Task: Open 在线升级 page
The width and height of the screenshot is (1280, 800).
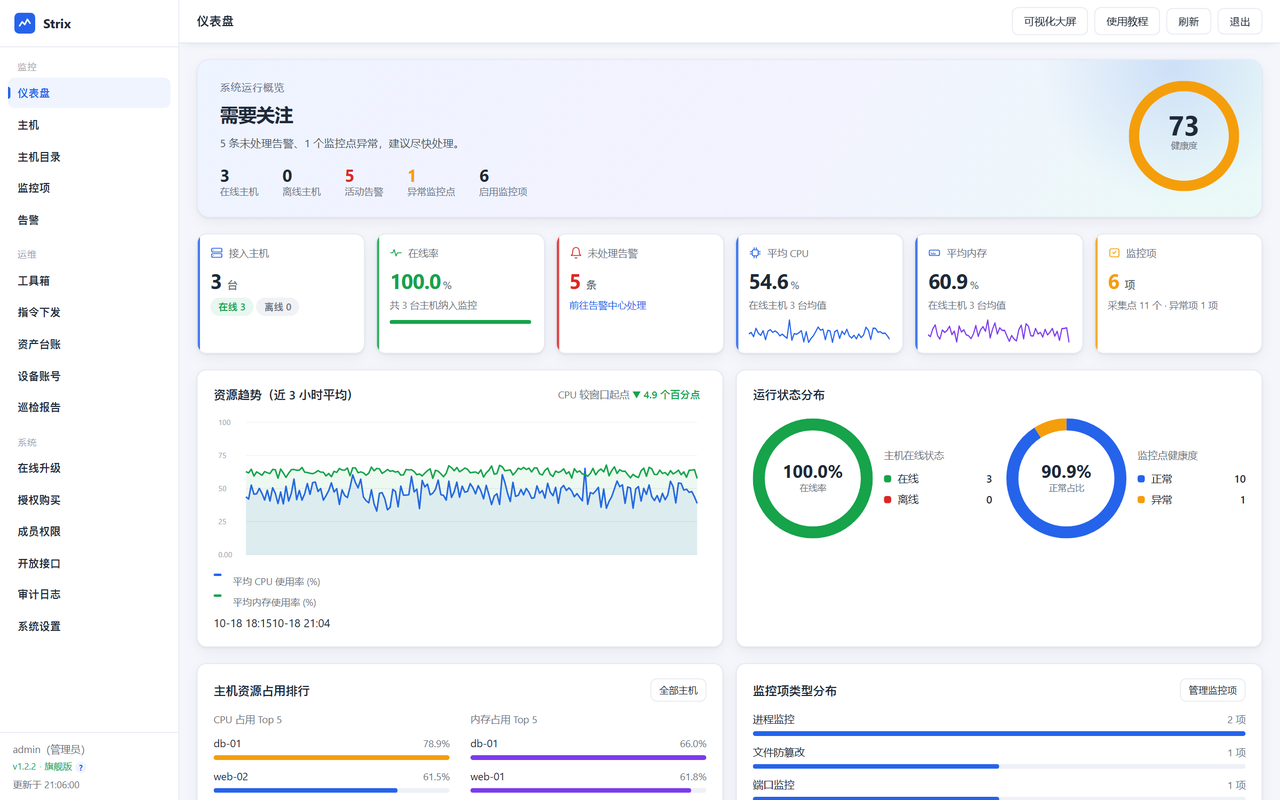Action: tap(89, 468)
